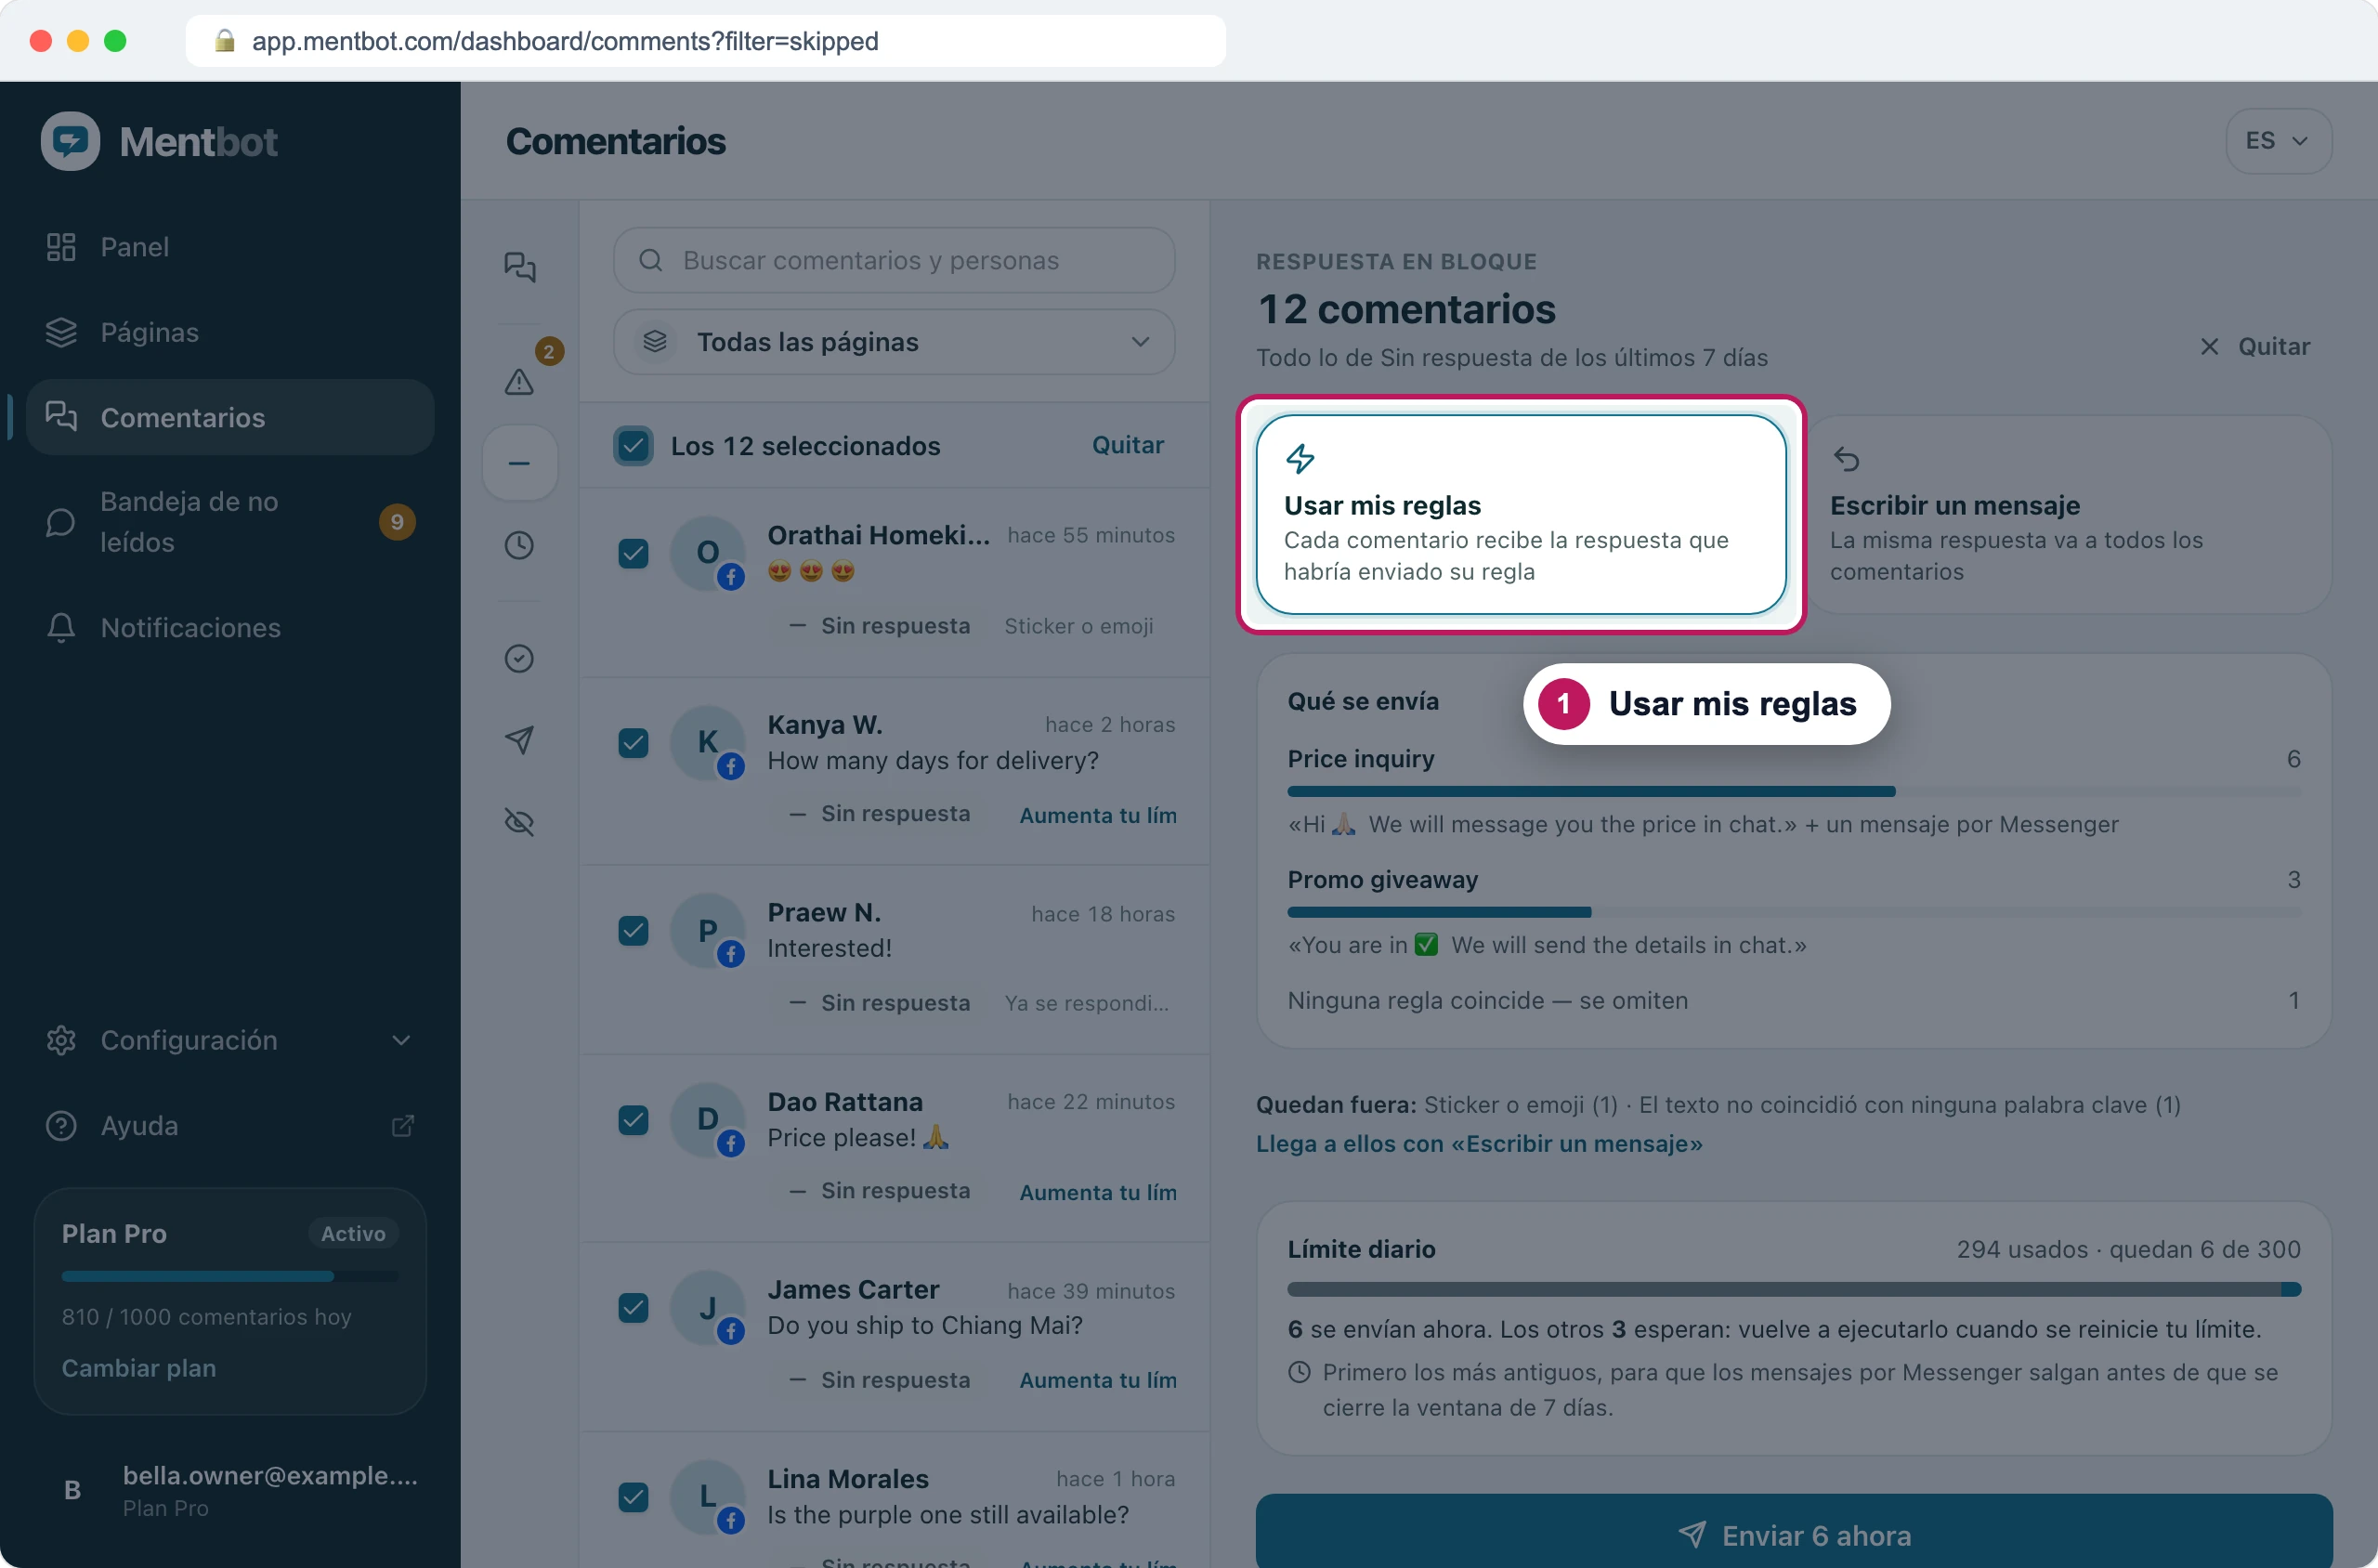
Task: Expand the Configuración menu
Action: pyautogui.click(x=230, y=1040)
